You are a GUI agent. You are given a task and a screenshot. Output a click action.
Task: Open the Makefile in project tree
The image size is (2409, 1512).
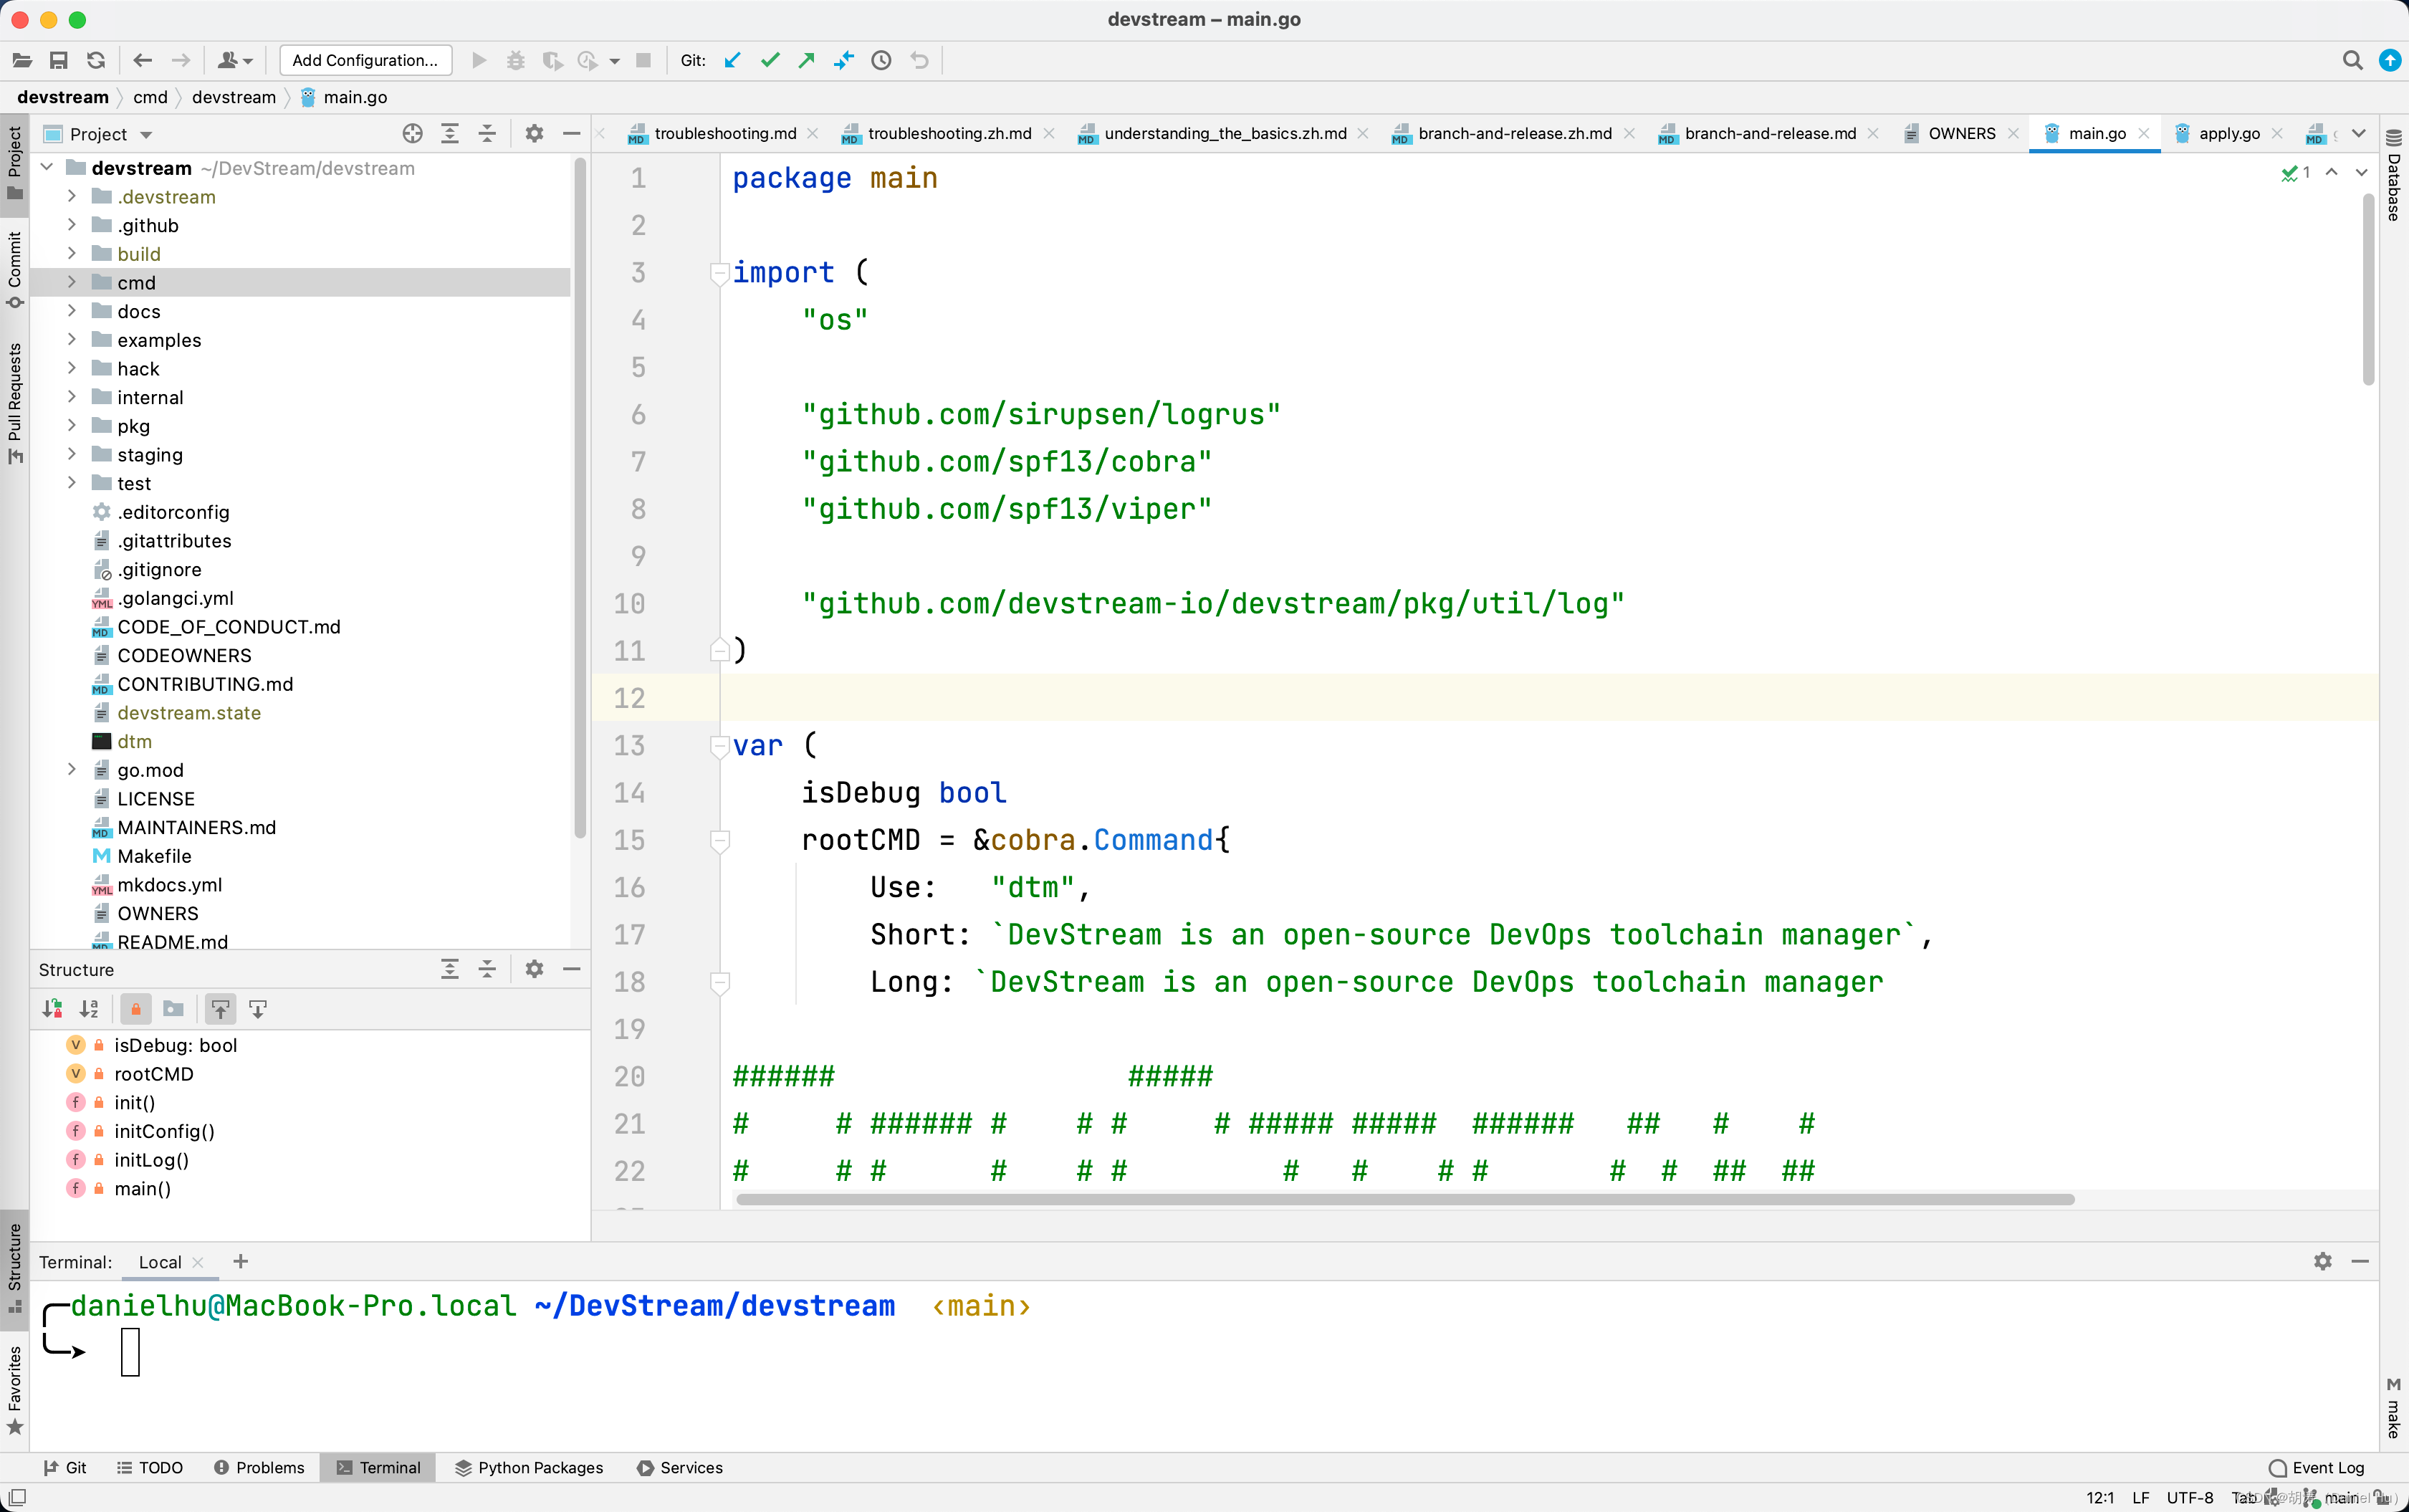(x=154, y=856)
